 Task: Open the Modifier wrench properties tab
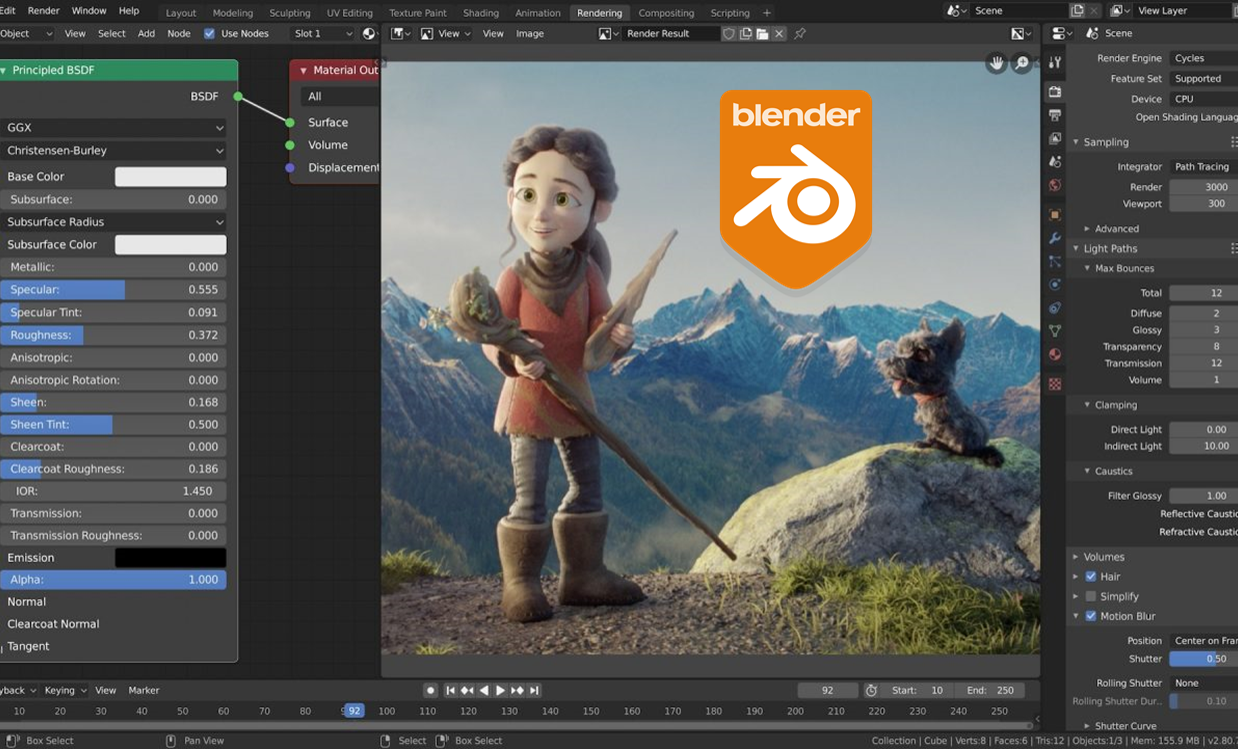click(1055, 238)
